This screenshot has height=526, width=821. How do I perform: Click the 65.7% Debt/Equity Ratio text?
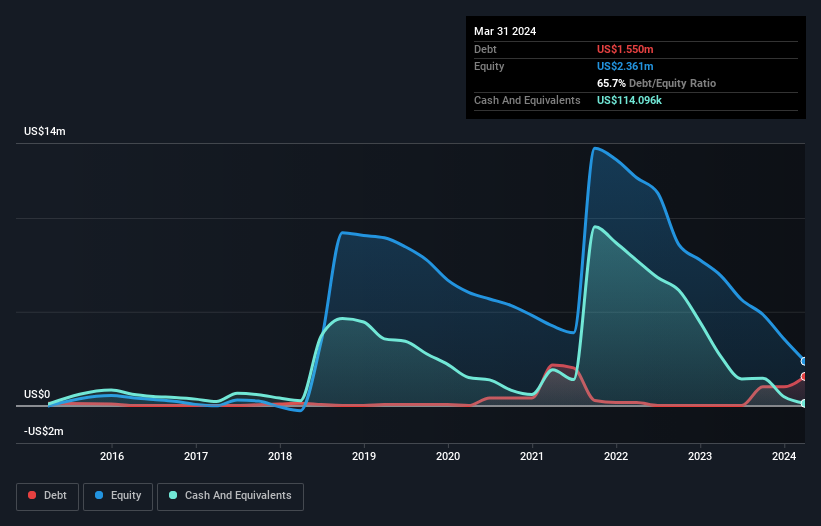pyautogui.click(x=657, y=83)
